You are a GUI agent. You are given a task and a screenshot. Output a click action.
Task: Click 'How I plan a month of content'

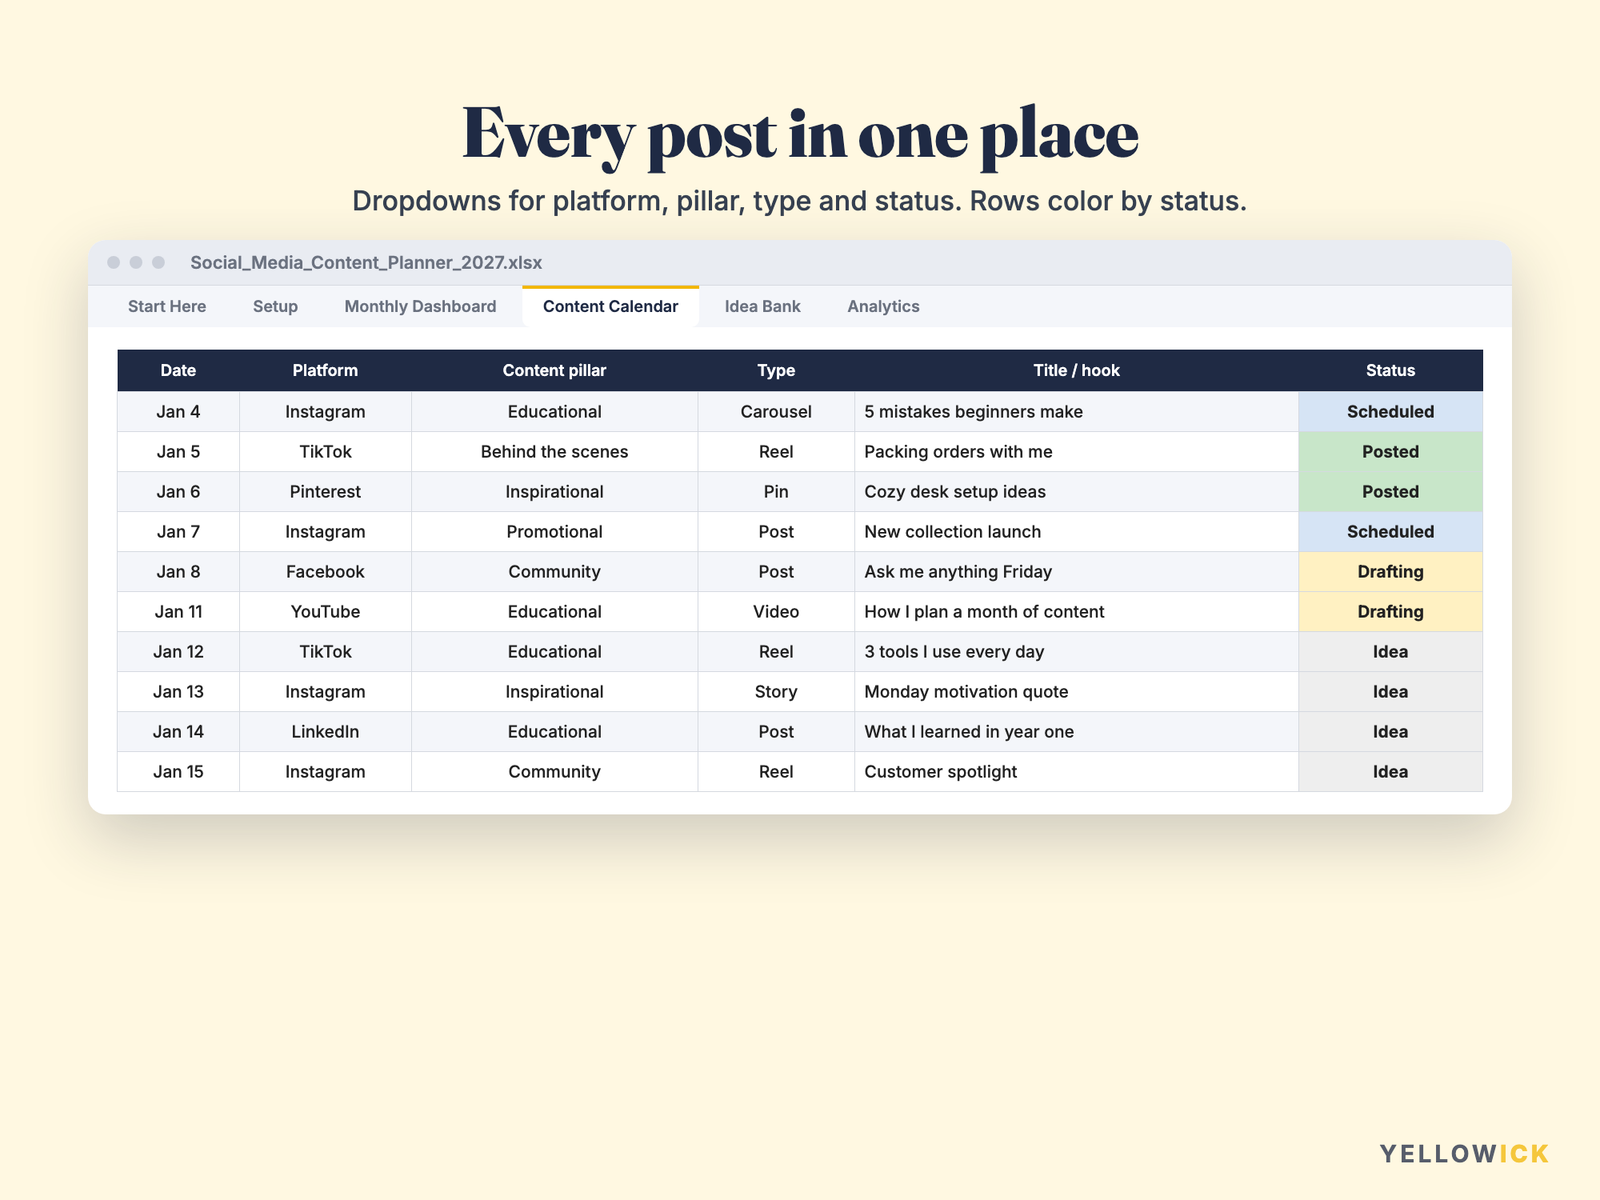click(x=984, y=612)
